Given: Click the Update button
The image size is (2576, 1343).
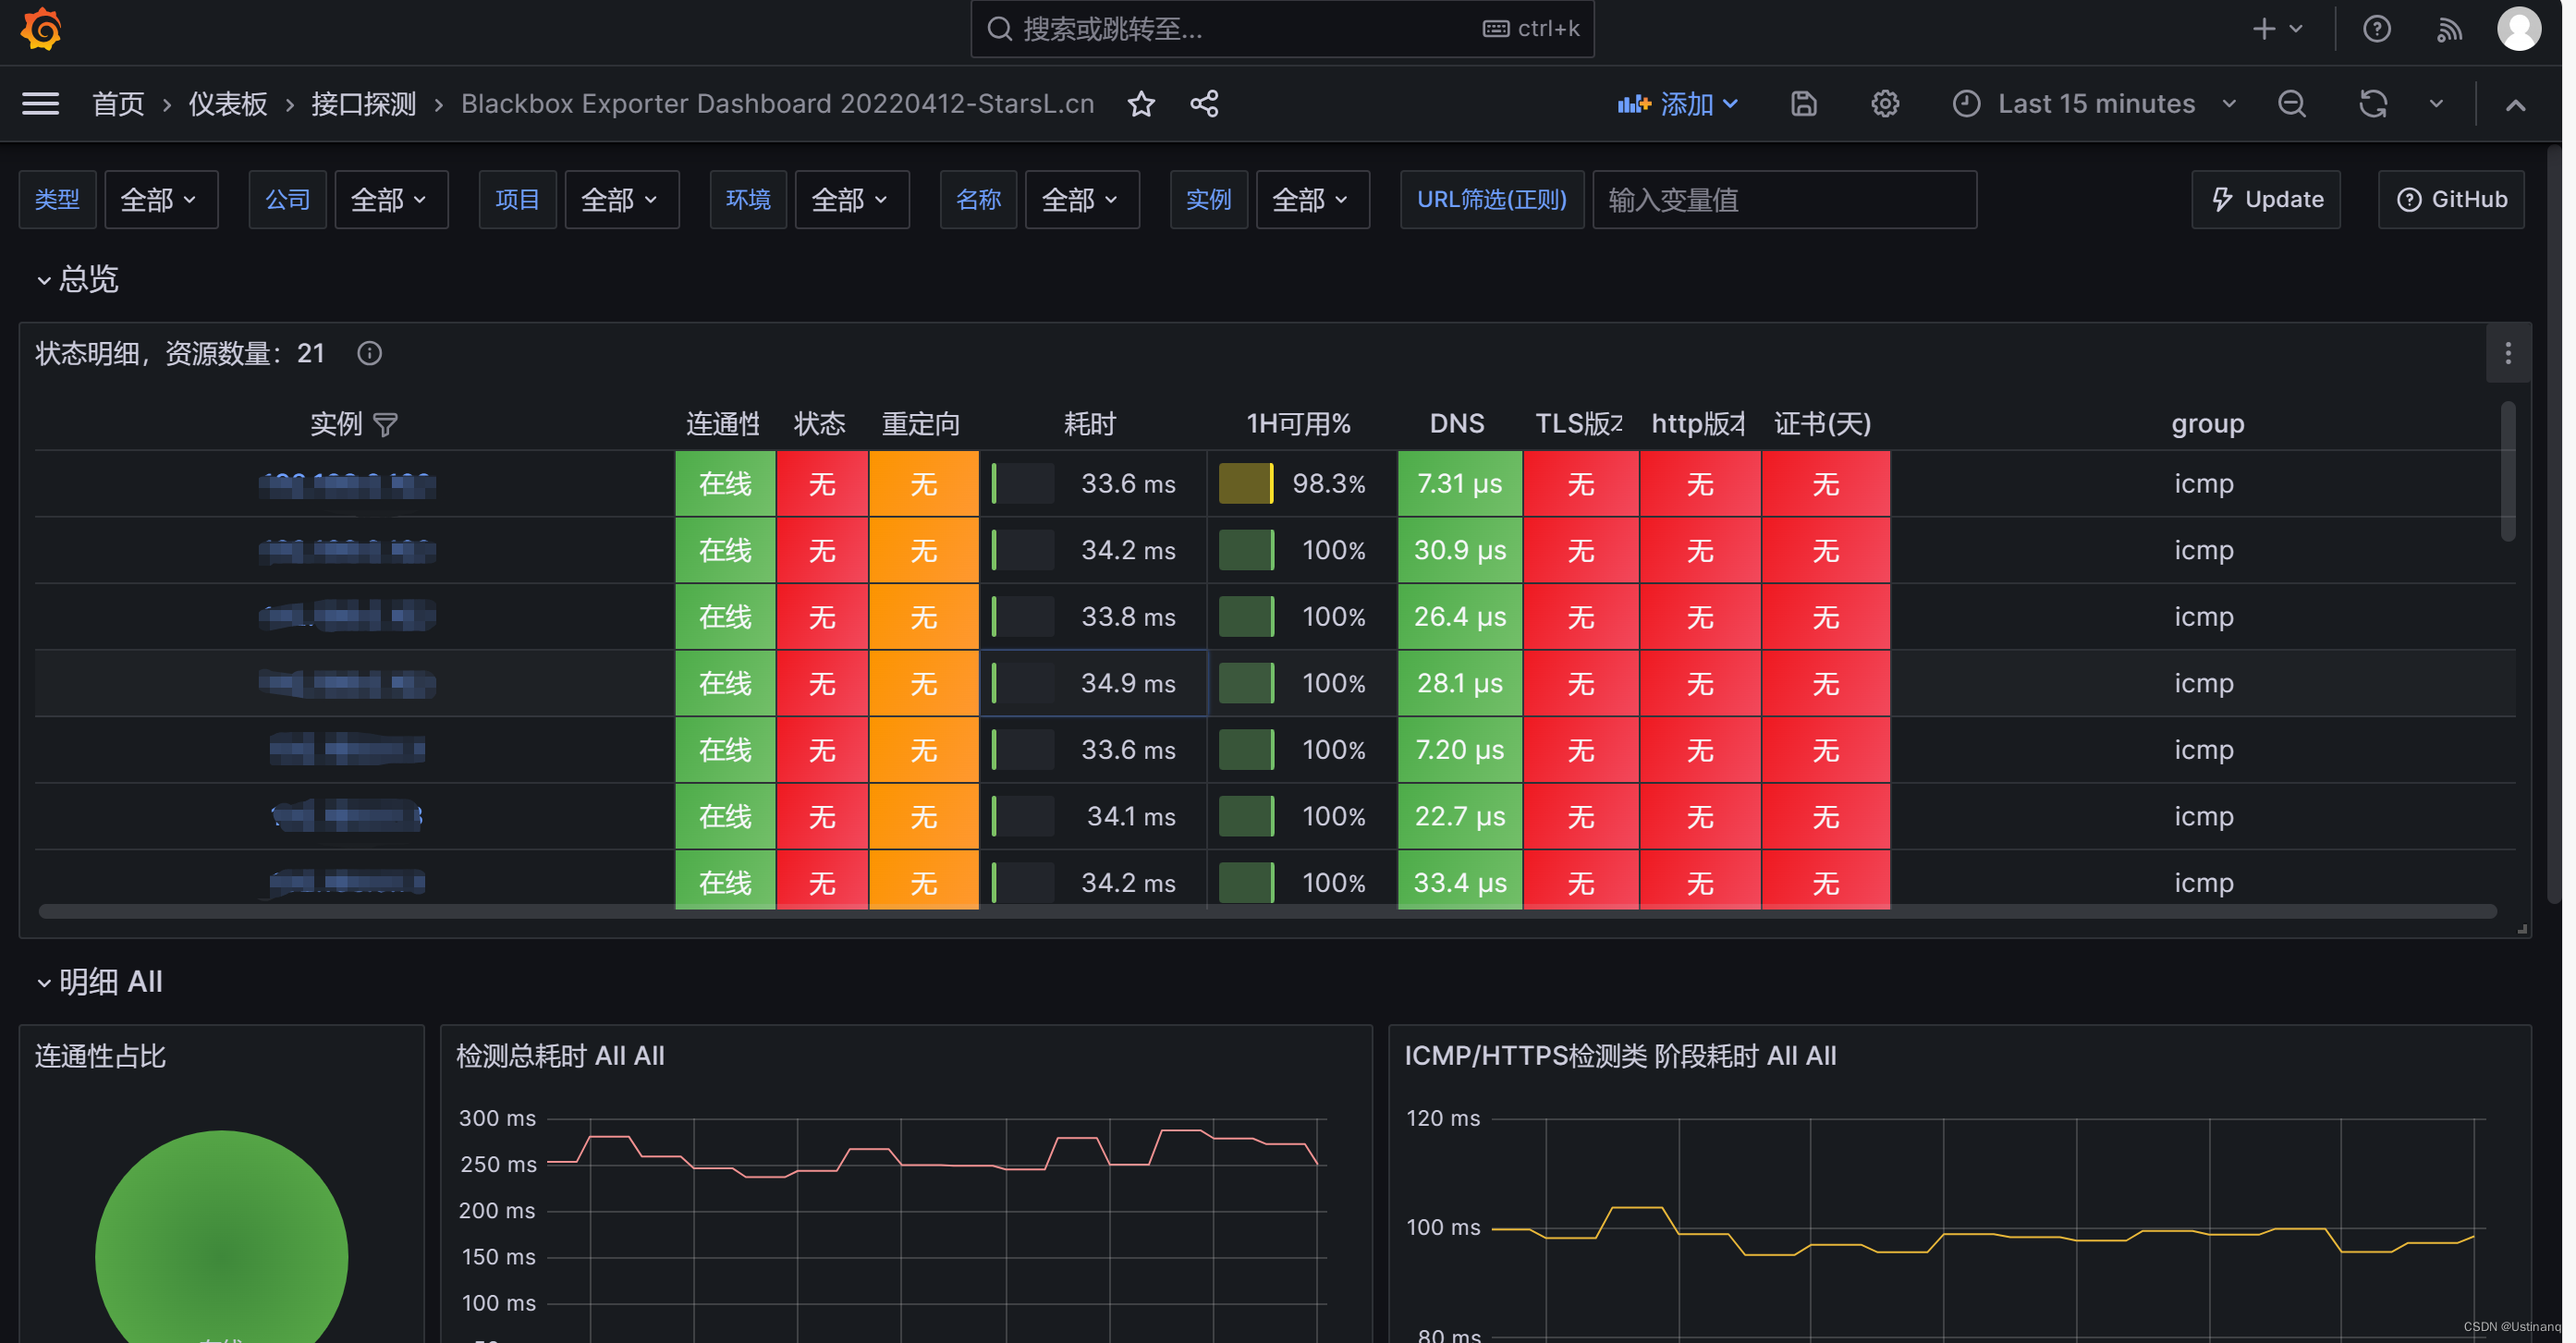Looking at the screenshot, I should (2265, 200).
